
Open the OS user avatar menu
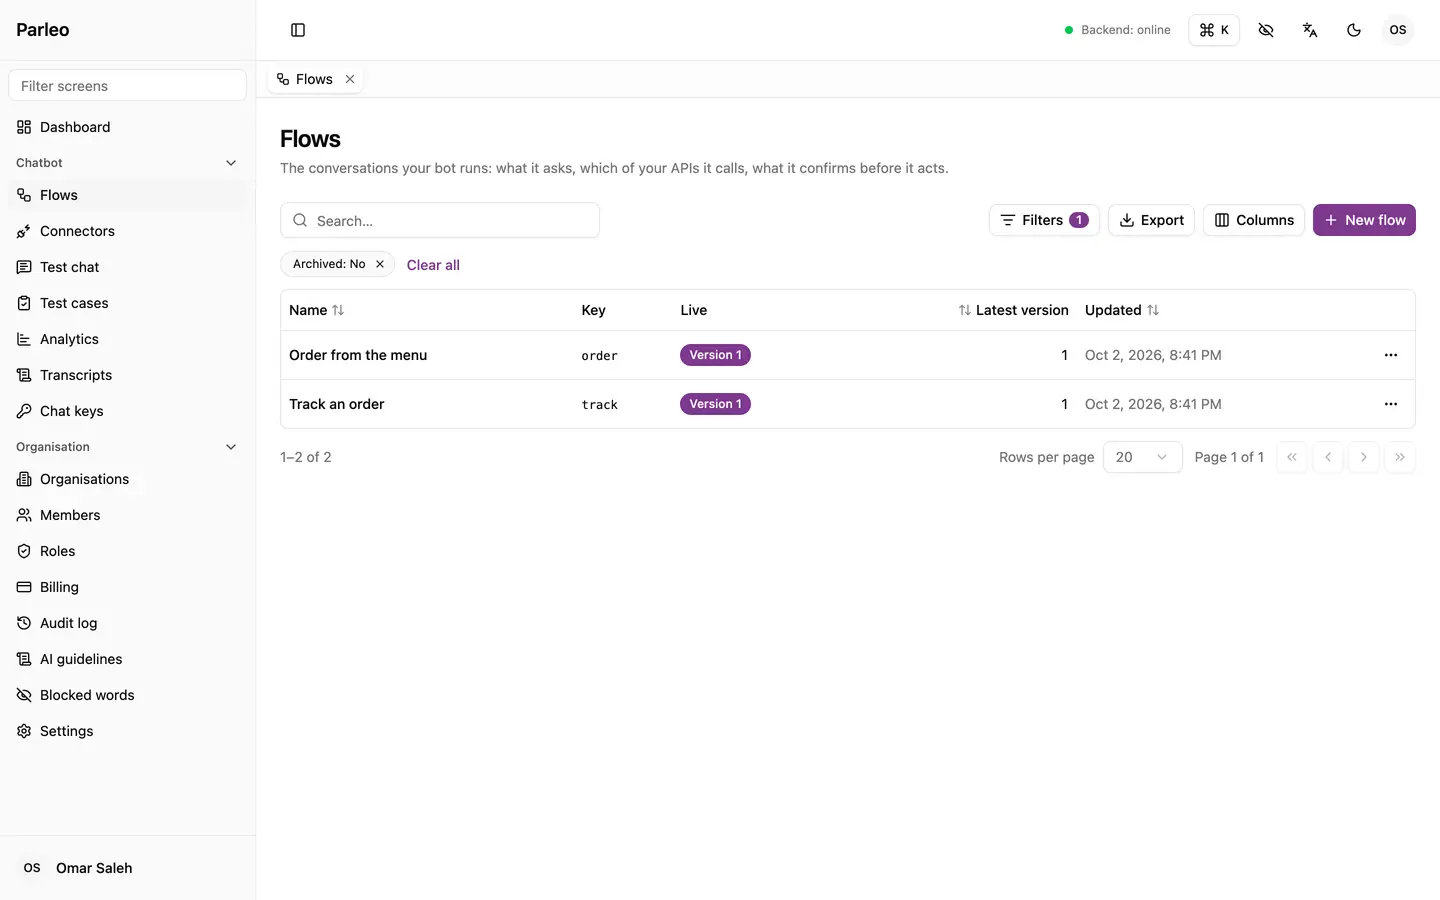tap(1398, 30)
